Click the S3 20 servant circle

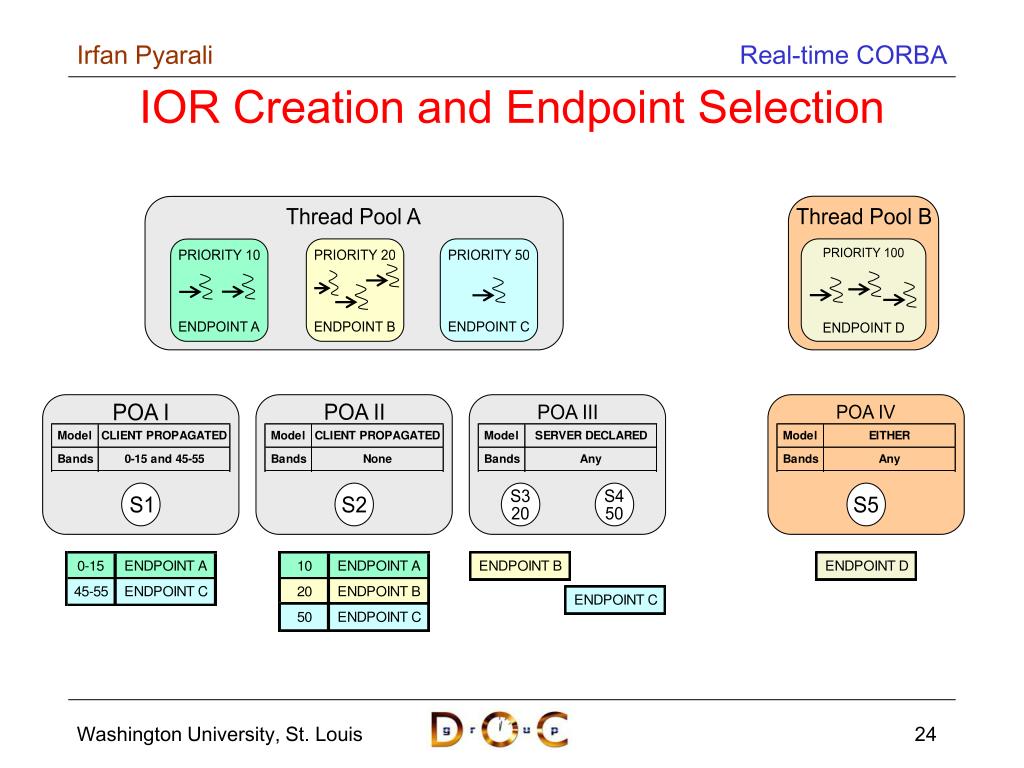pos(520,504)
